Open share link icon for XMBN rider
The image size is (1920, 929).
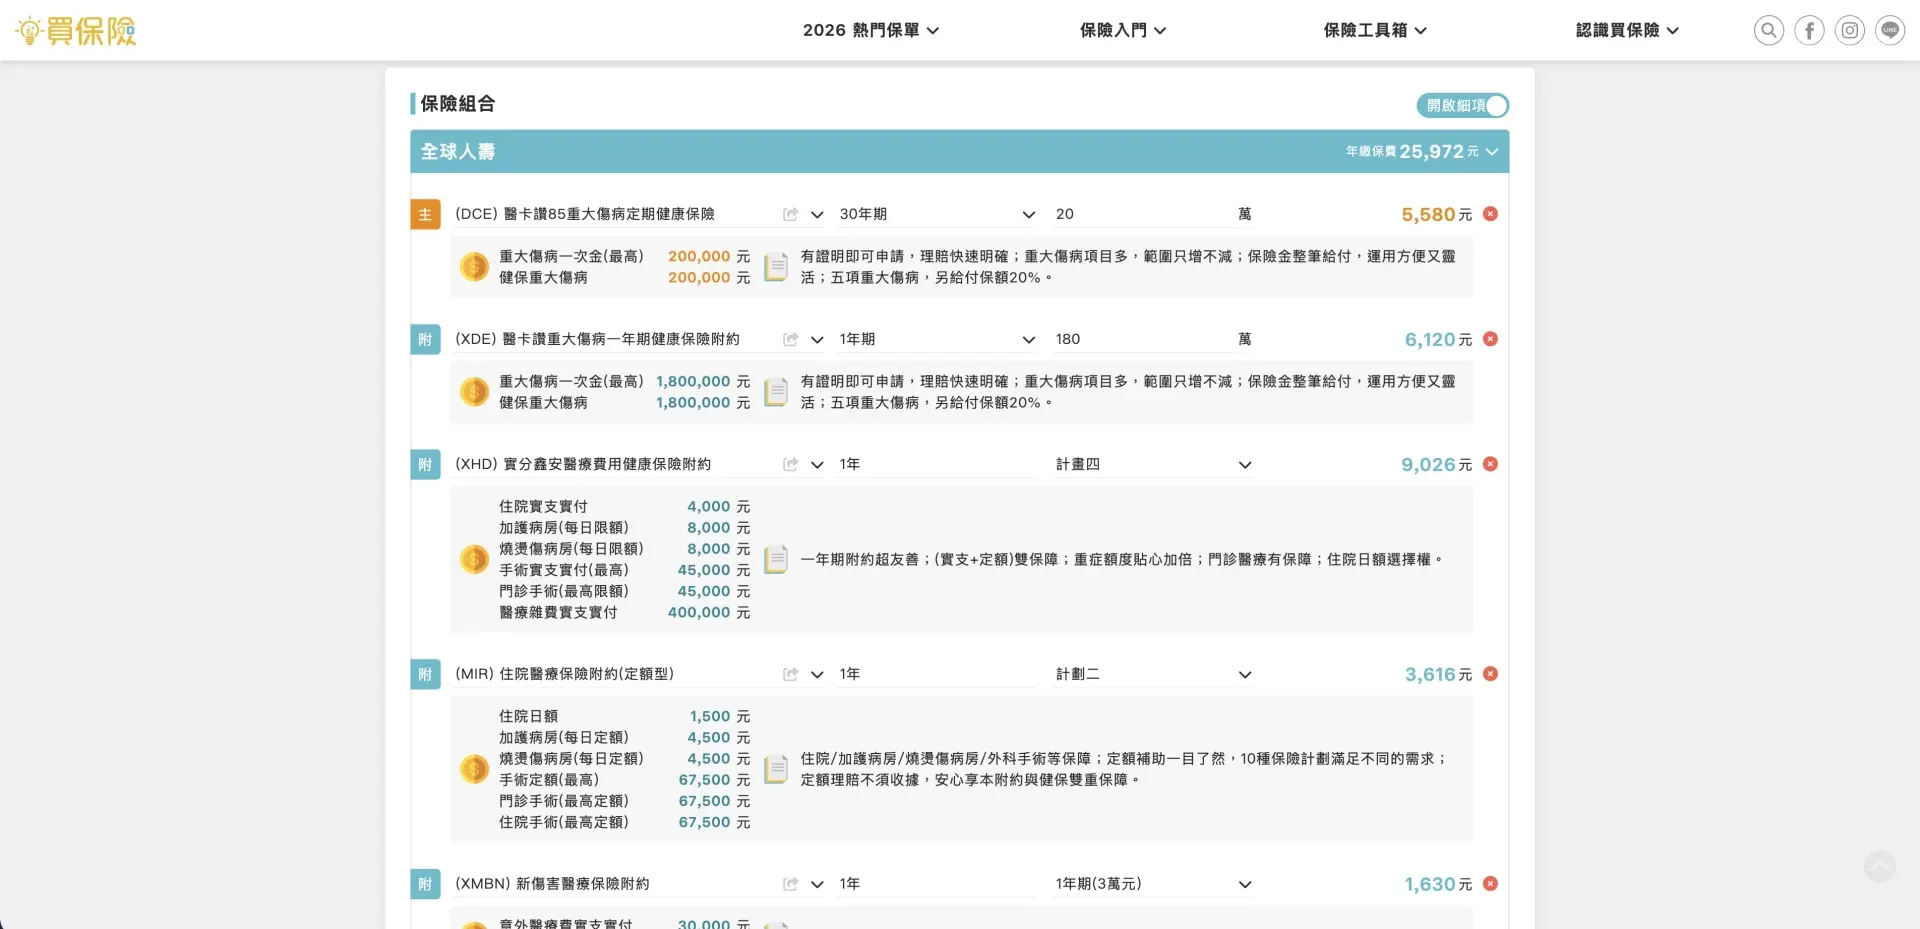pyautogui.click(x=790, y=884)
